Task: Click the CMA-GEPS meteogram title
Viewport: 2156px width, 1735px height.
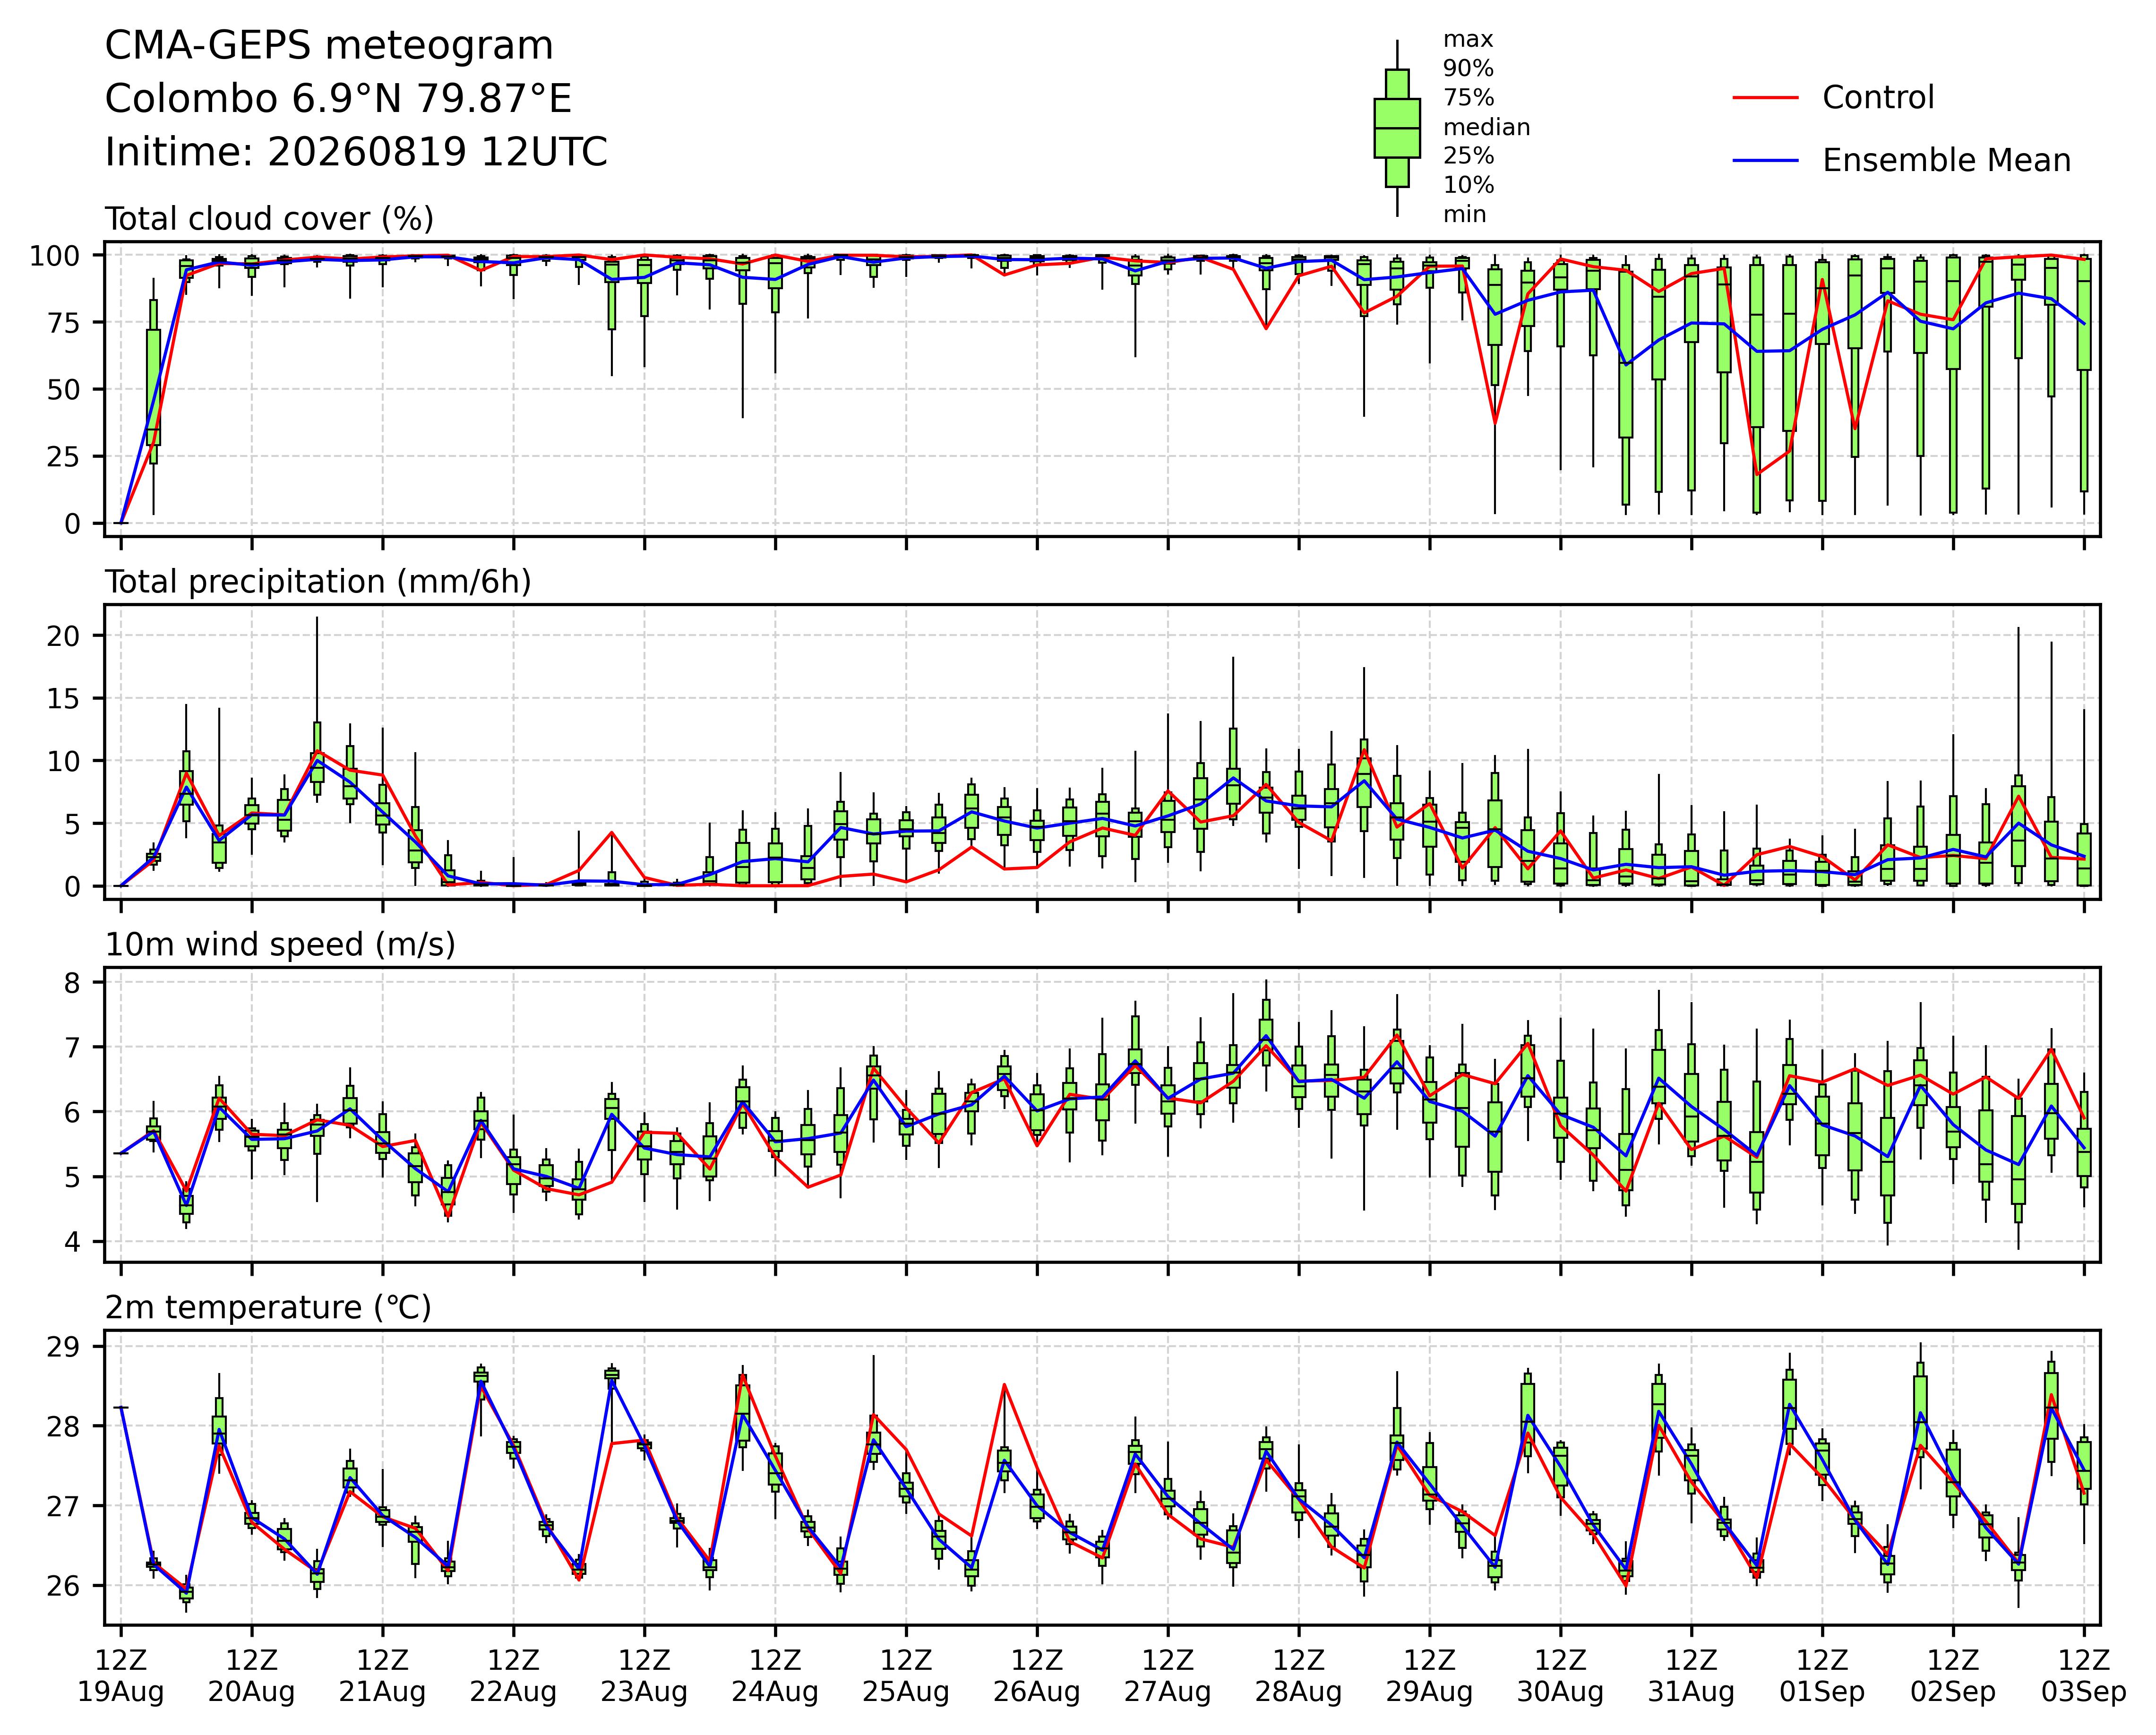Action: point(329,46)
